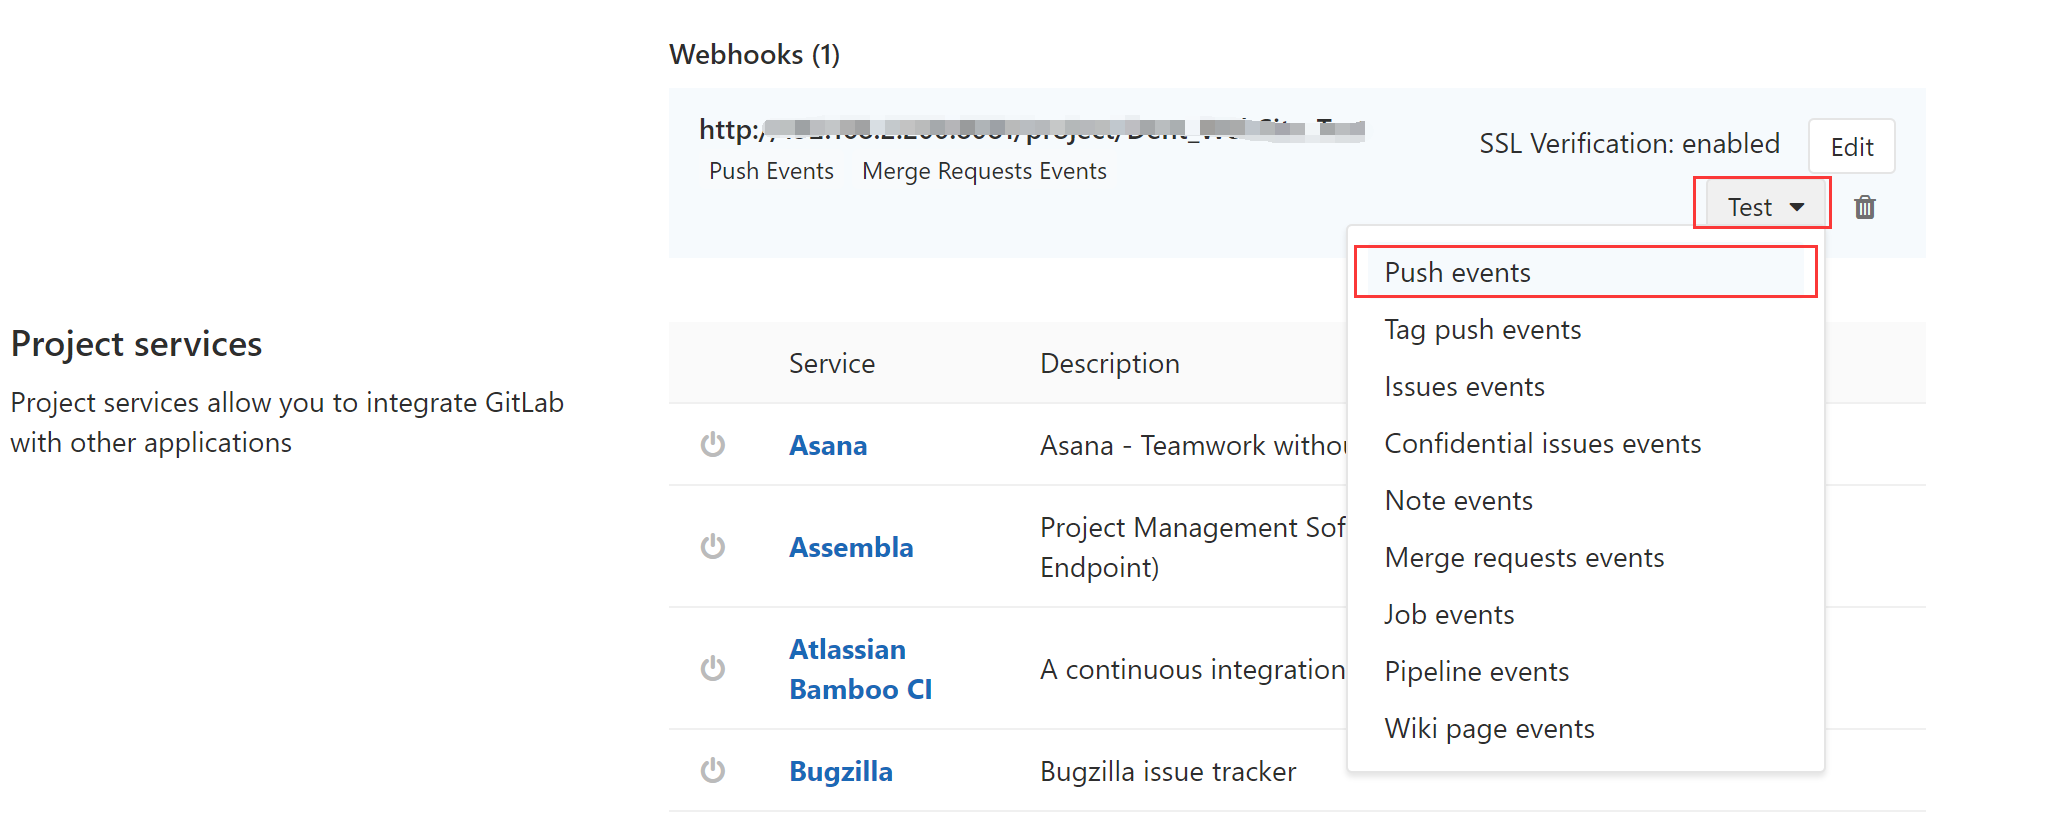Click the power icon beside Assembla

click(712, 546)
